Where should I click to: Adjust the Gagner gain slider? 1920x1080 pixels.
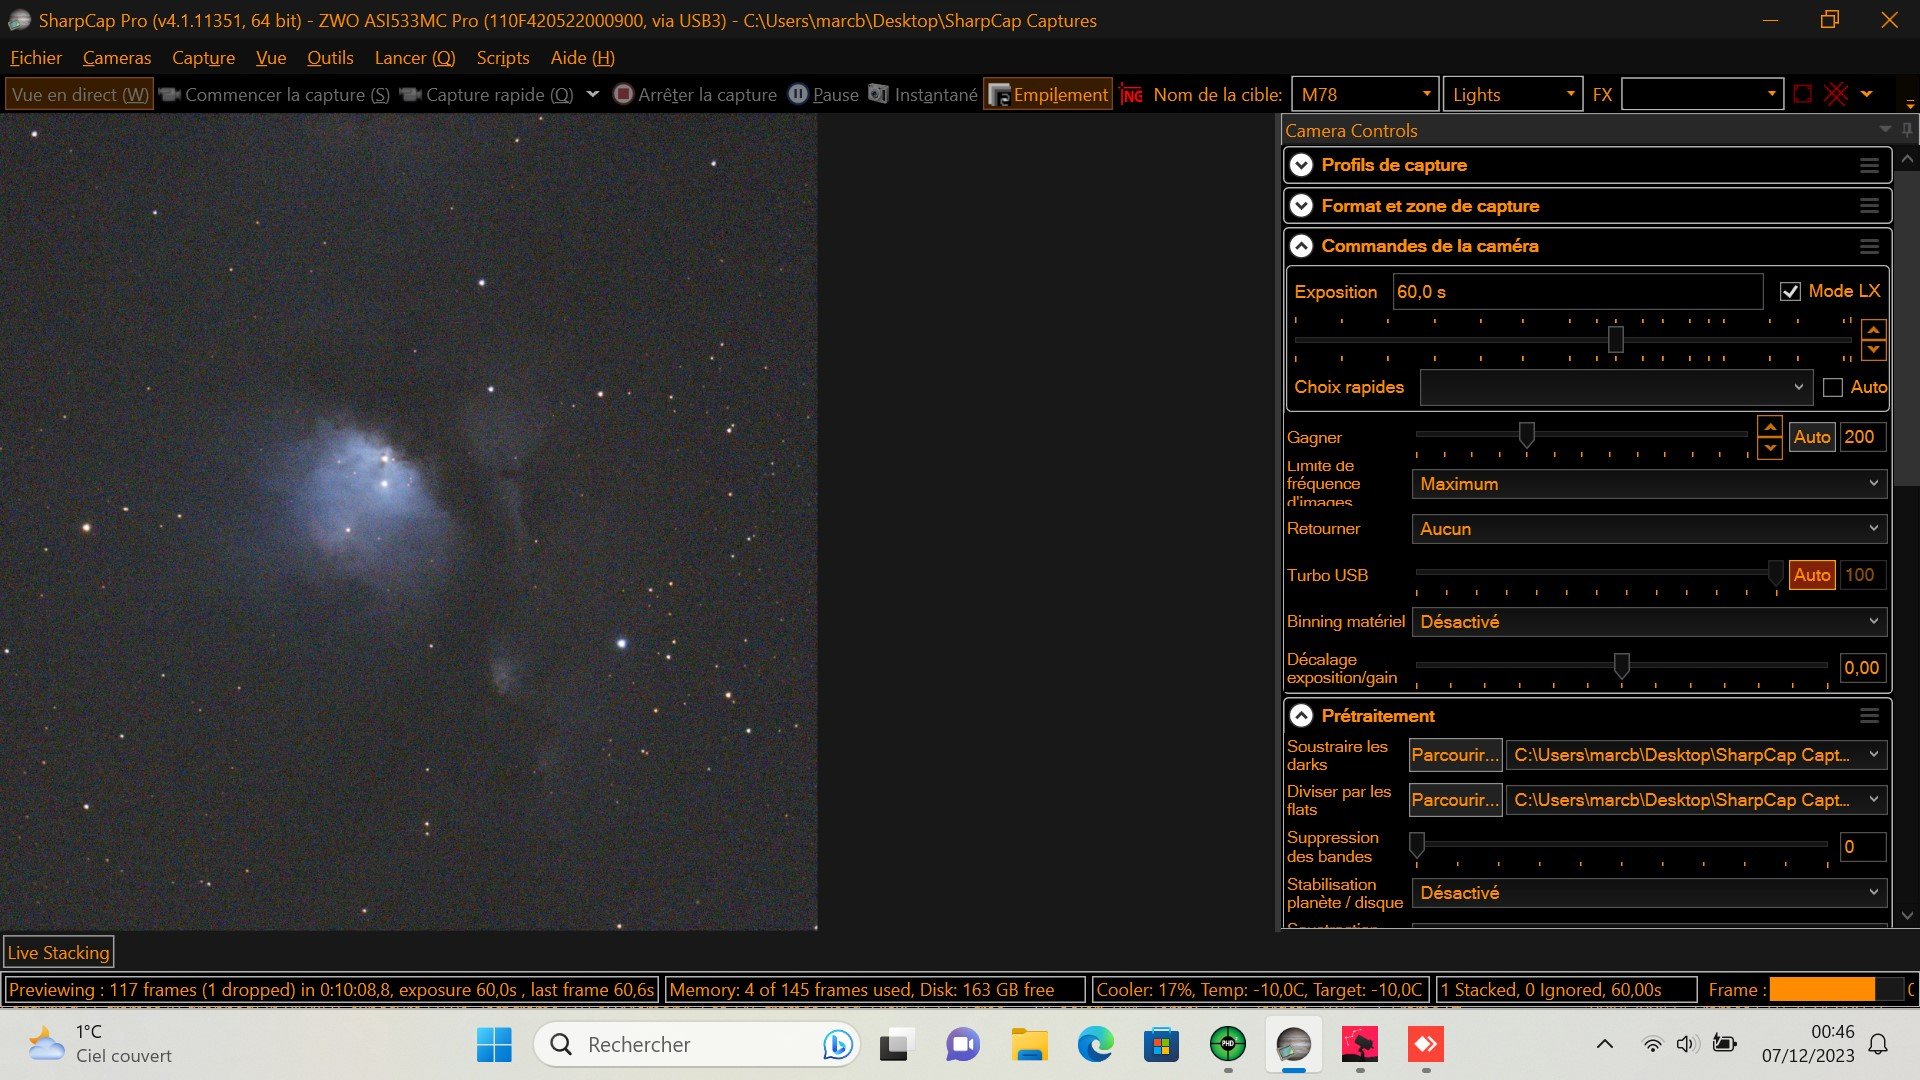[x=1526, y=434]
